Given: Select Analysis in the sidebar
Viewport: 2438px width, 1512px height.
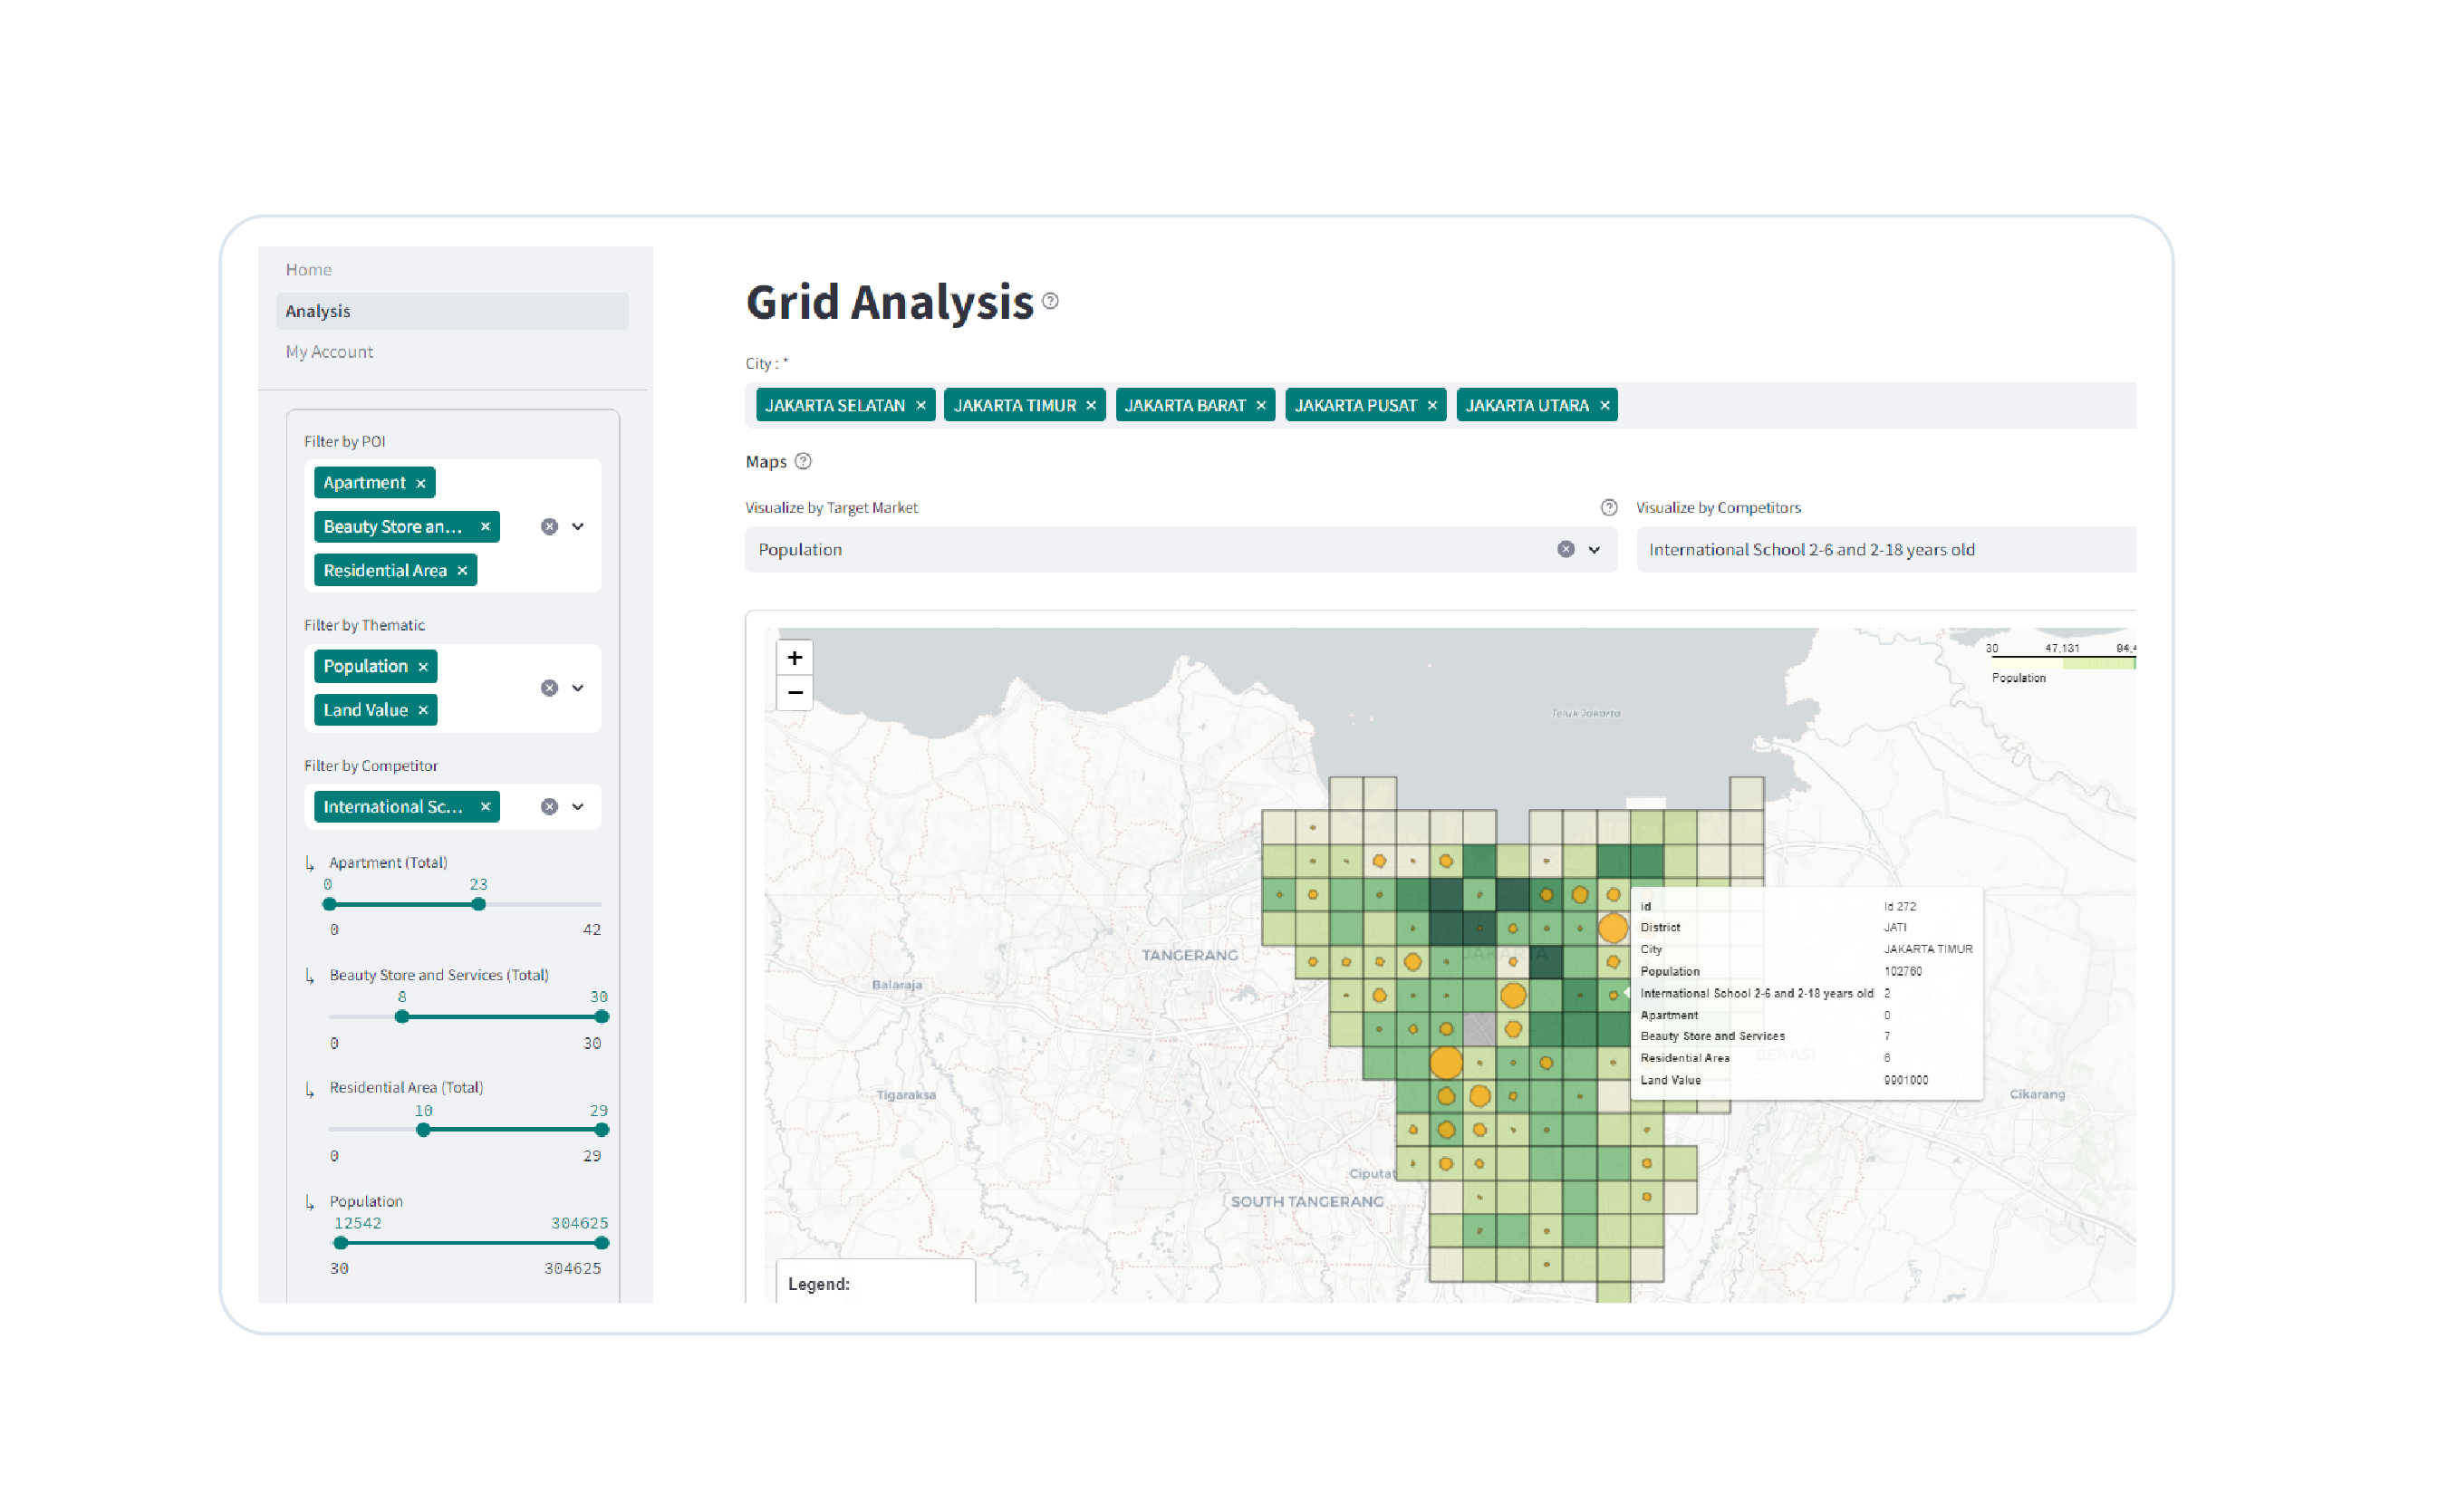Looking at the screenshot, I should click(452, 311).
